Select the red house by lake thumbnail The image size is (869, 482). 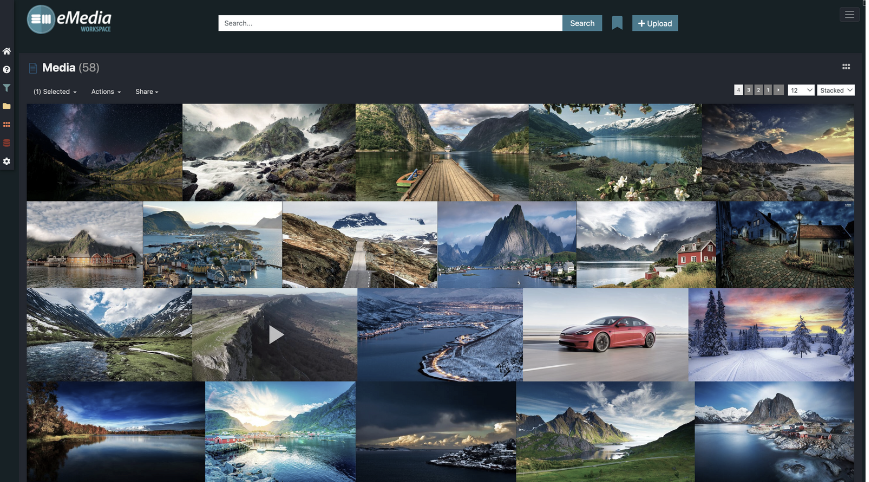(x=646, y=244)
